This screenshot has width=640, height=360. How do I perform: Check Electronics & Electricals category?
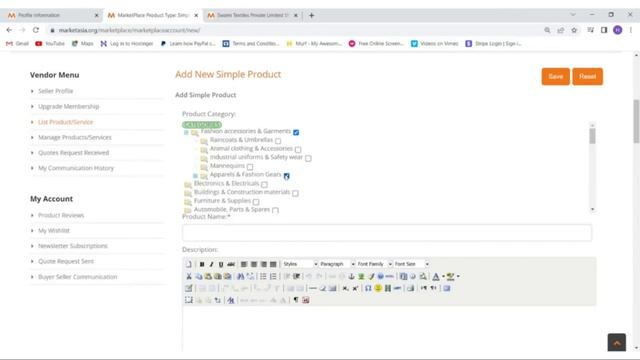point(264,184)
